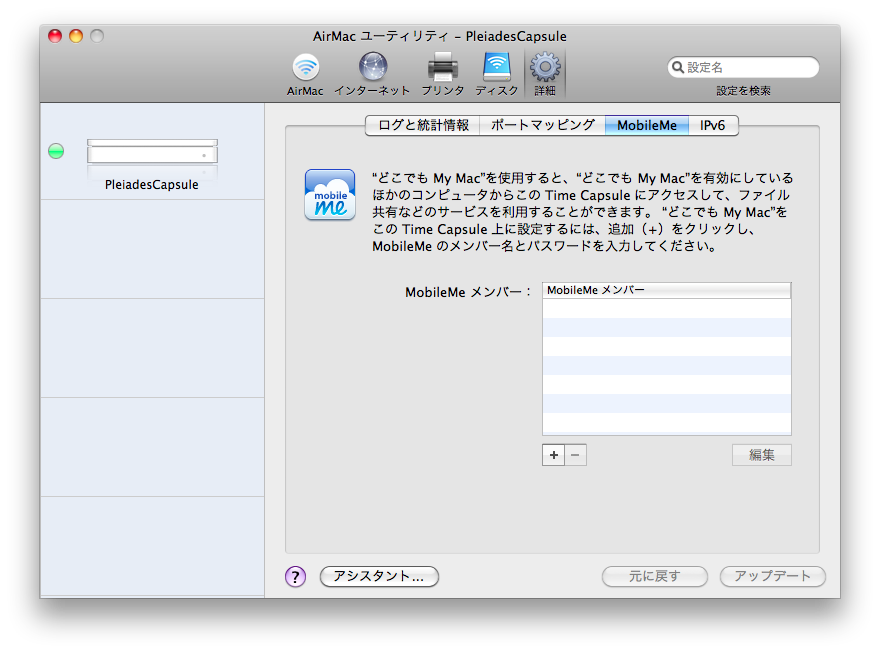Close the AirMac ユーティリティ window
Screen dimensions: 880x653
(55, 36)
